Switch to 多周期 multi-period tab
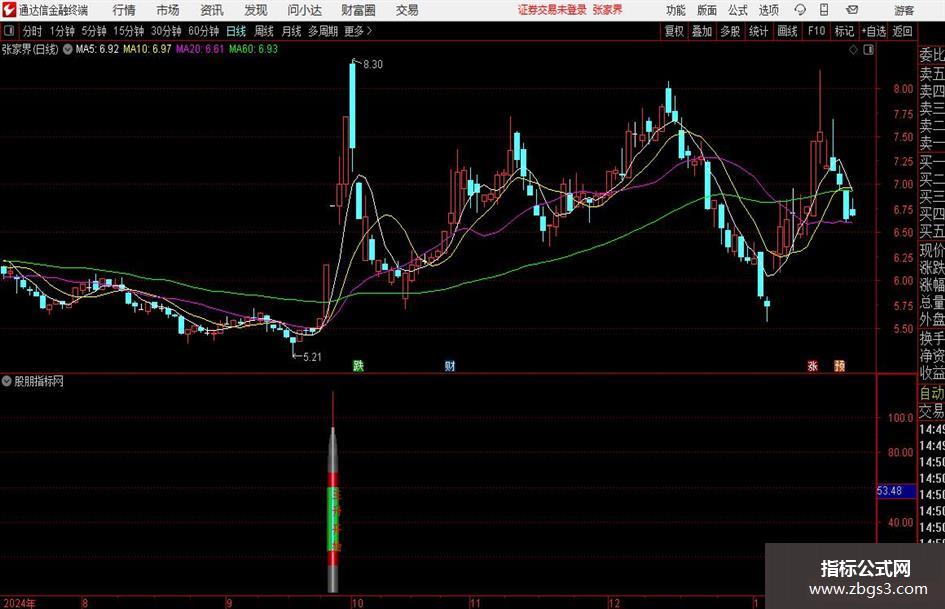This screenshot has width=945, height=609. [x=323, y=31]
